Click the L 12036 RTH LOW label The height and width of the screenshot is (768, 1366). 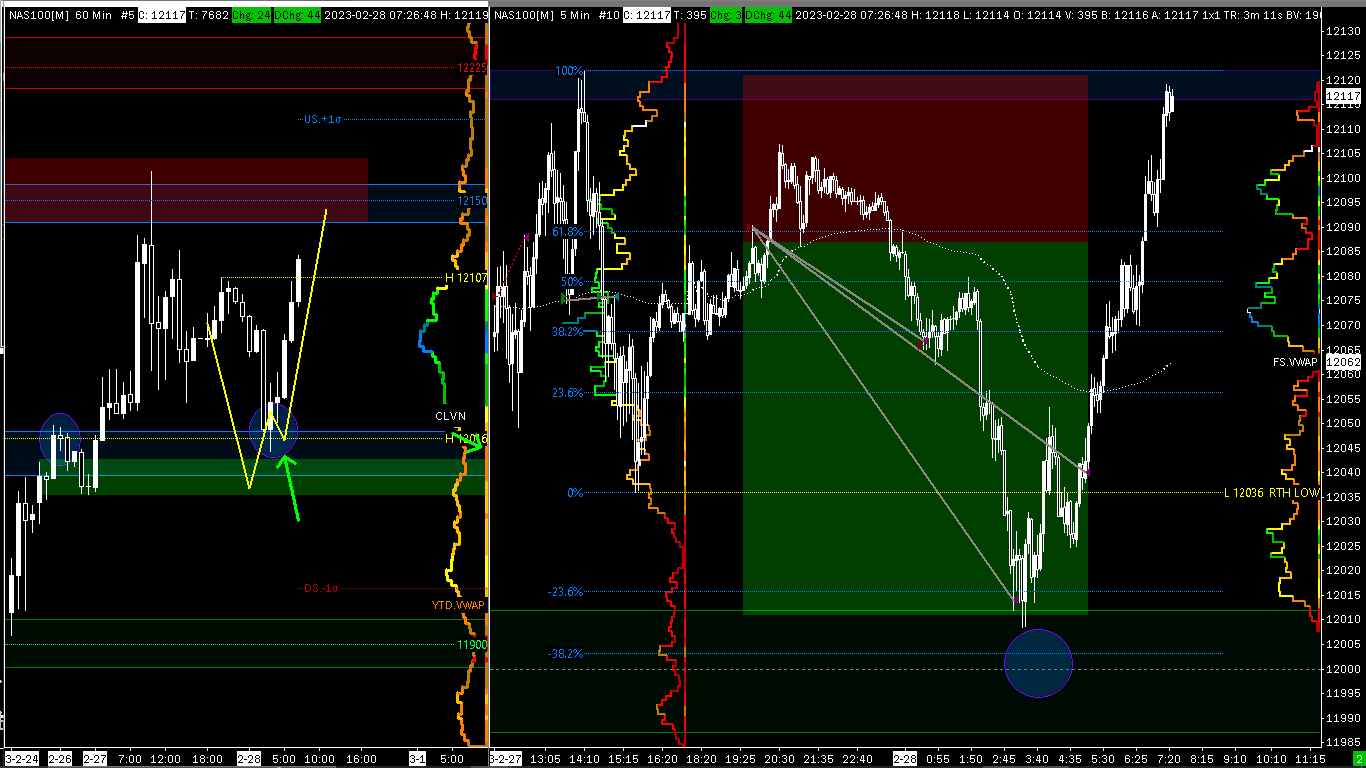tap(1271, 493)
